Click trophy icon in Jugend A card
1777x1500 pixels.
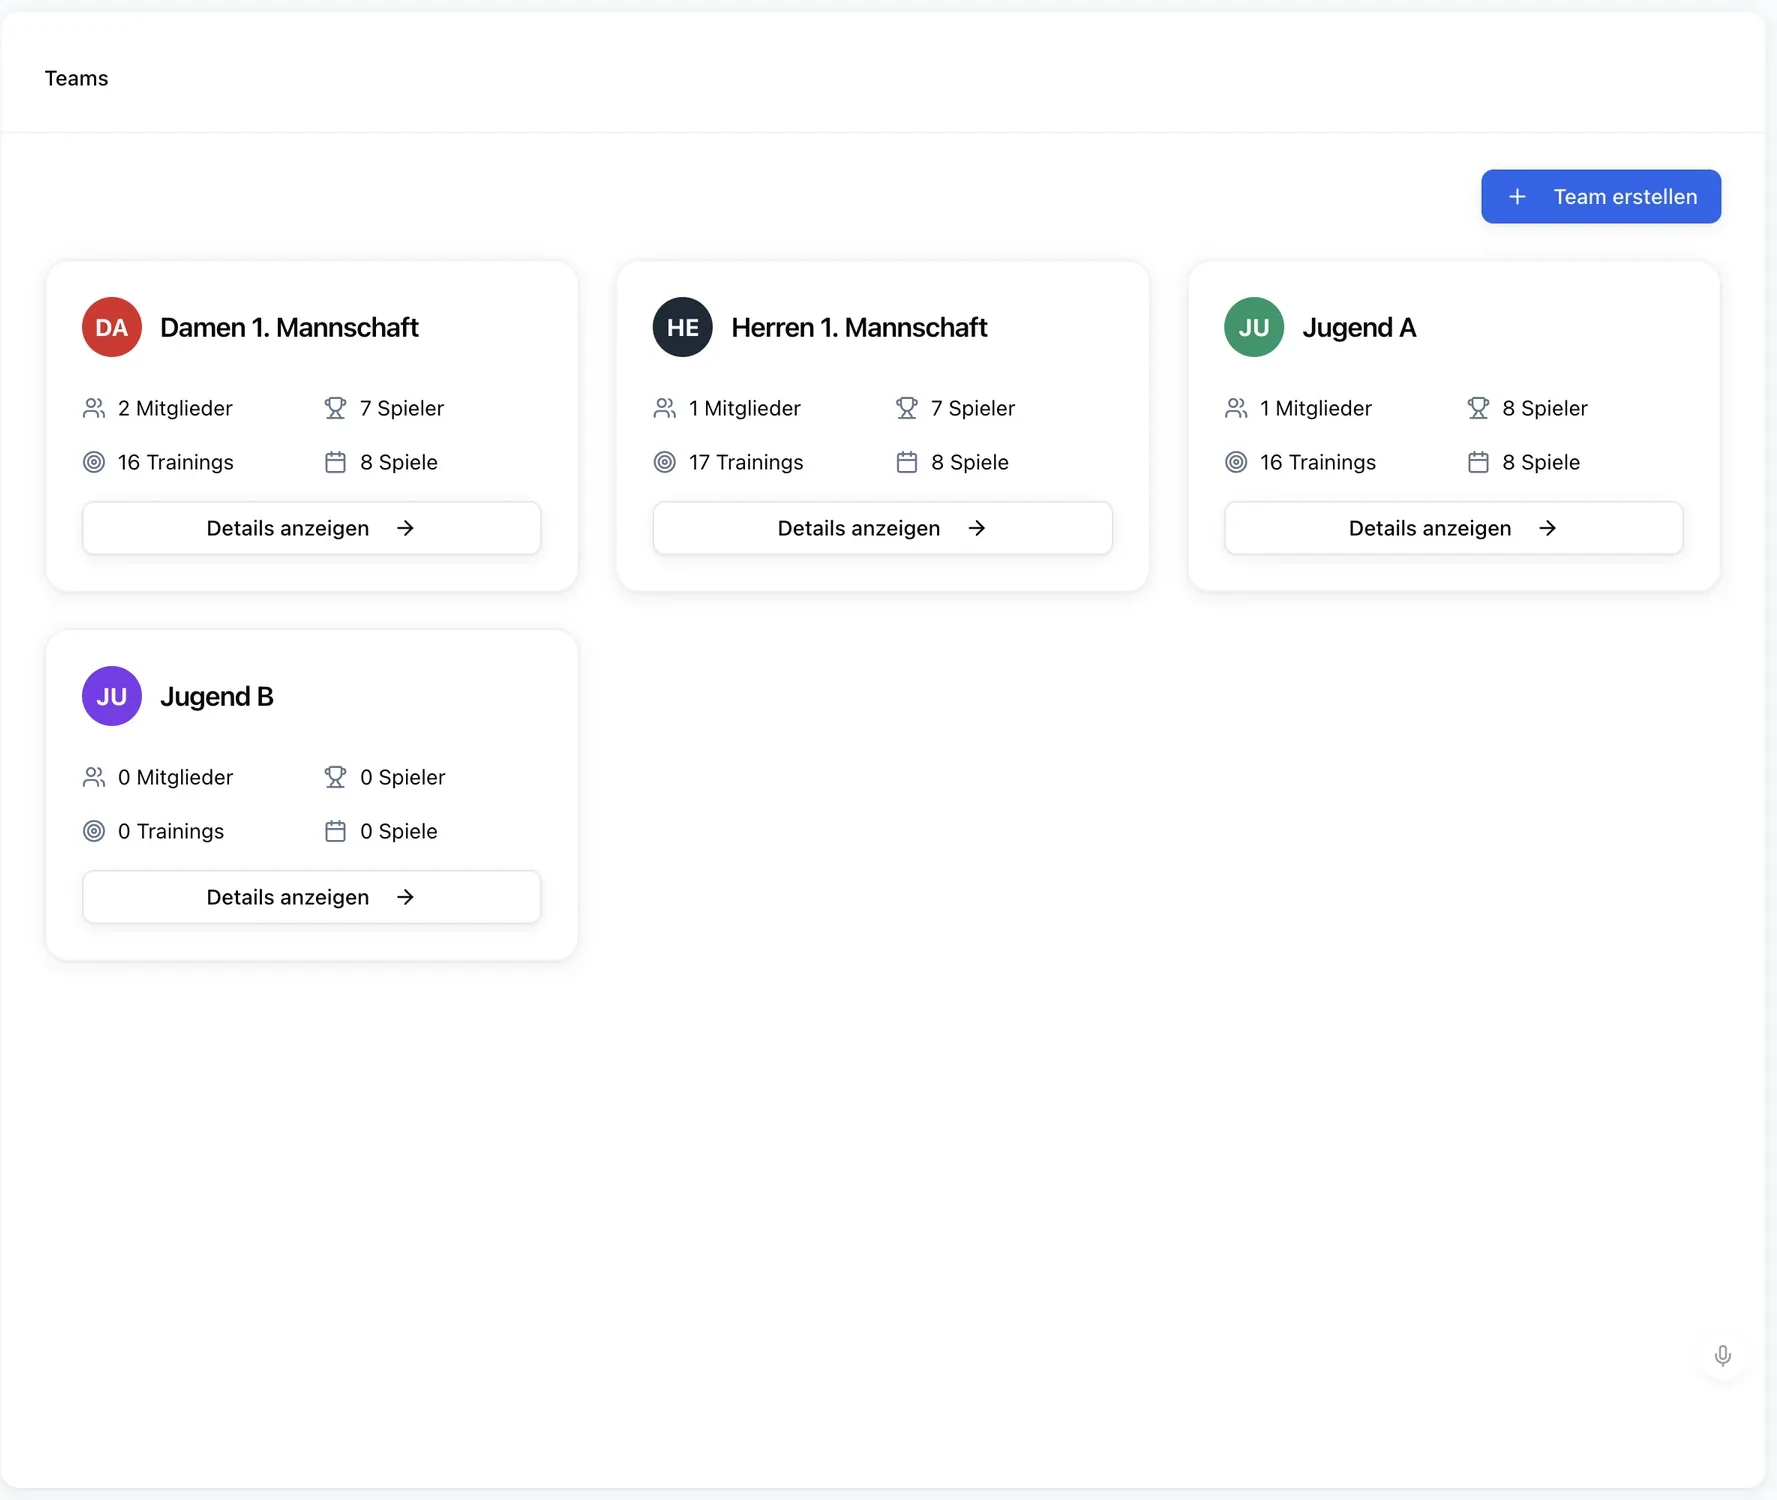tap(1478, 408)
